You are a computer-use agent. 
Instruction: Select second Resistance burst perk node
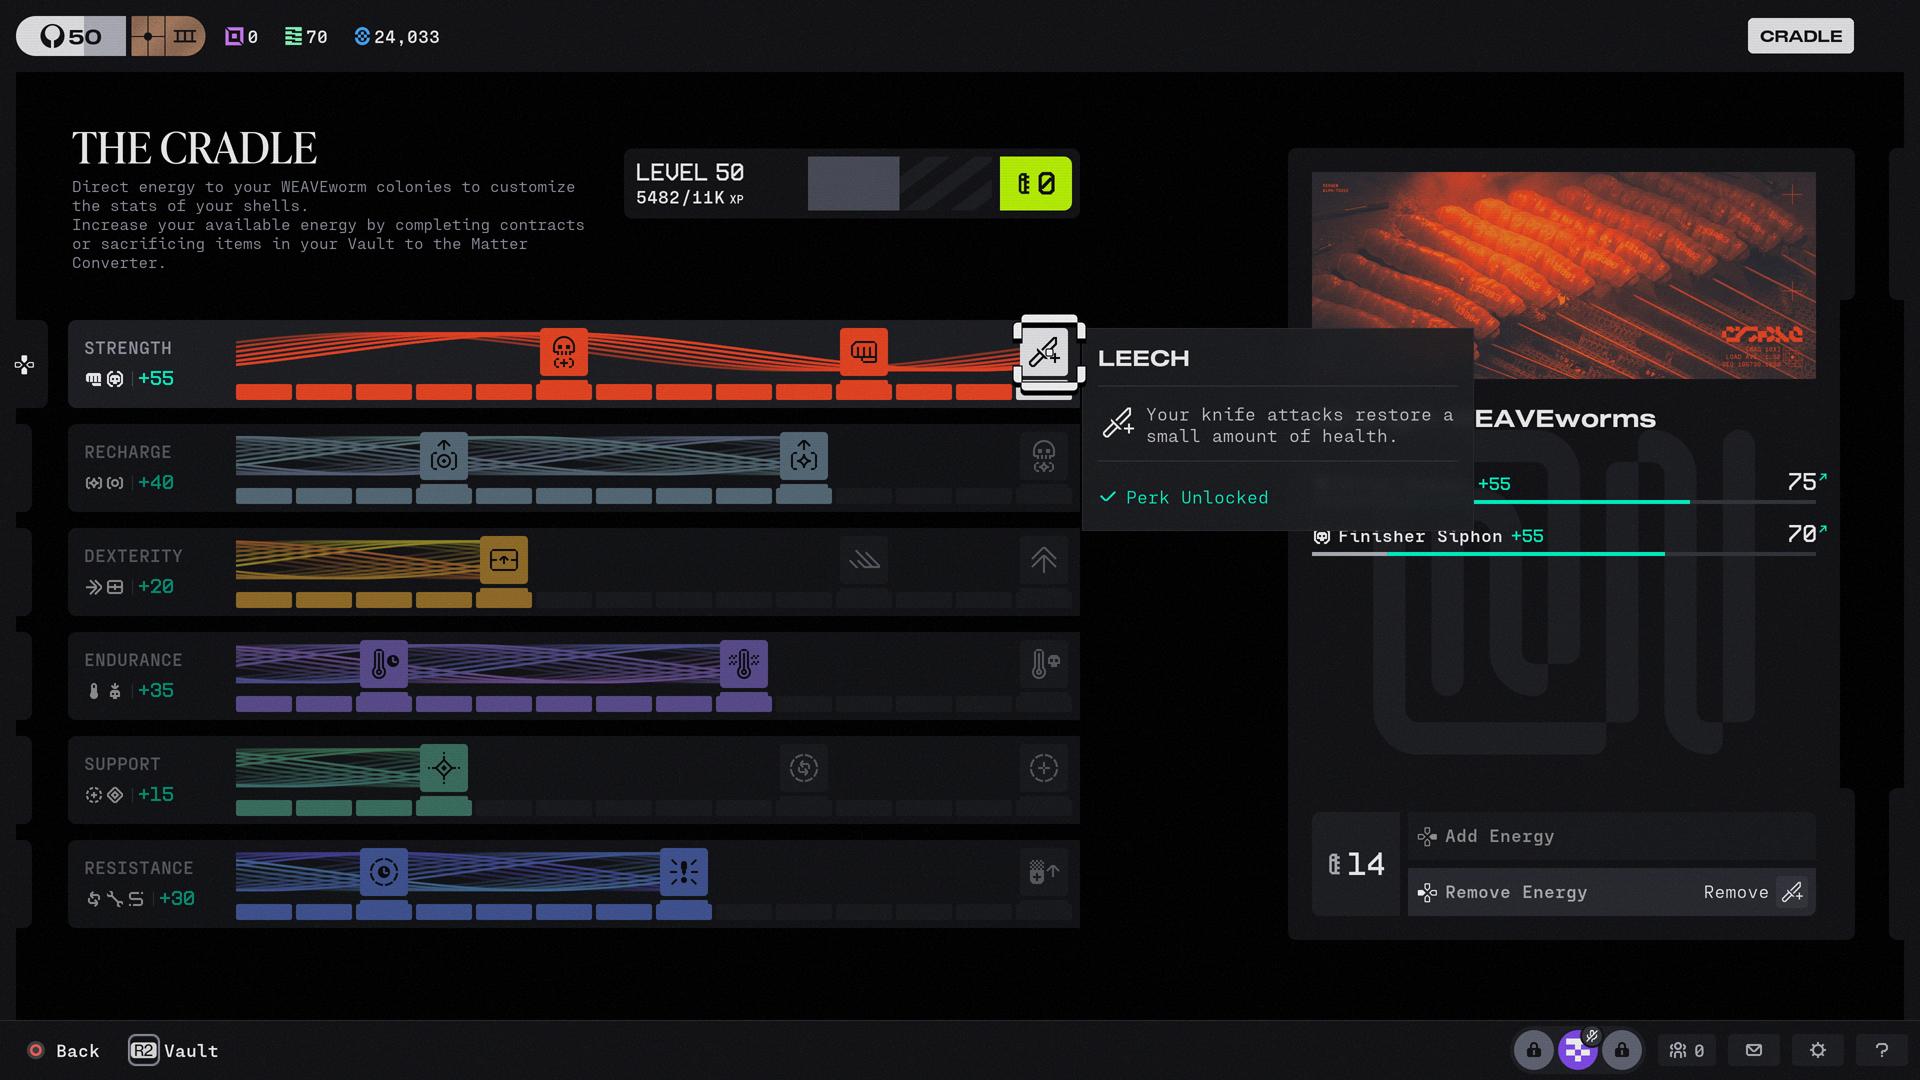click(684, 872)
